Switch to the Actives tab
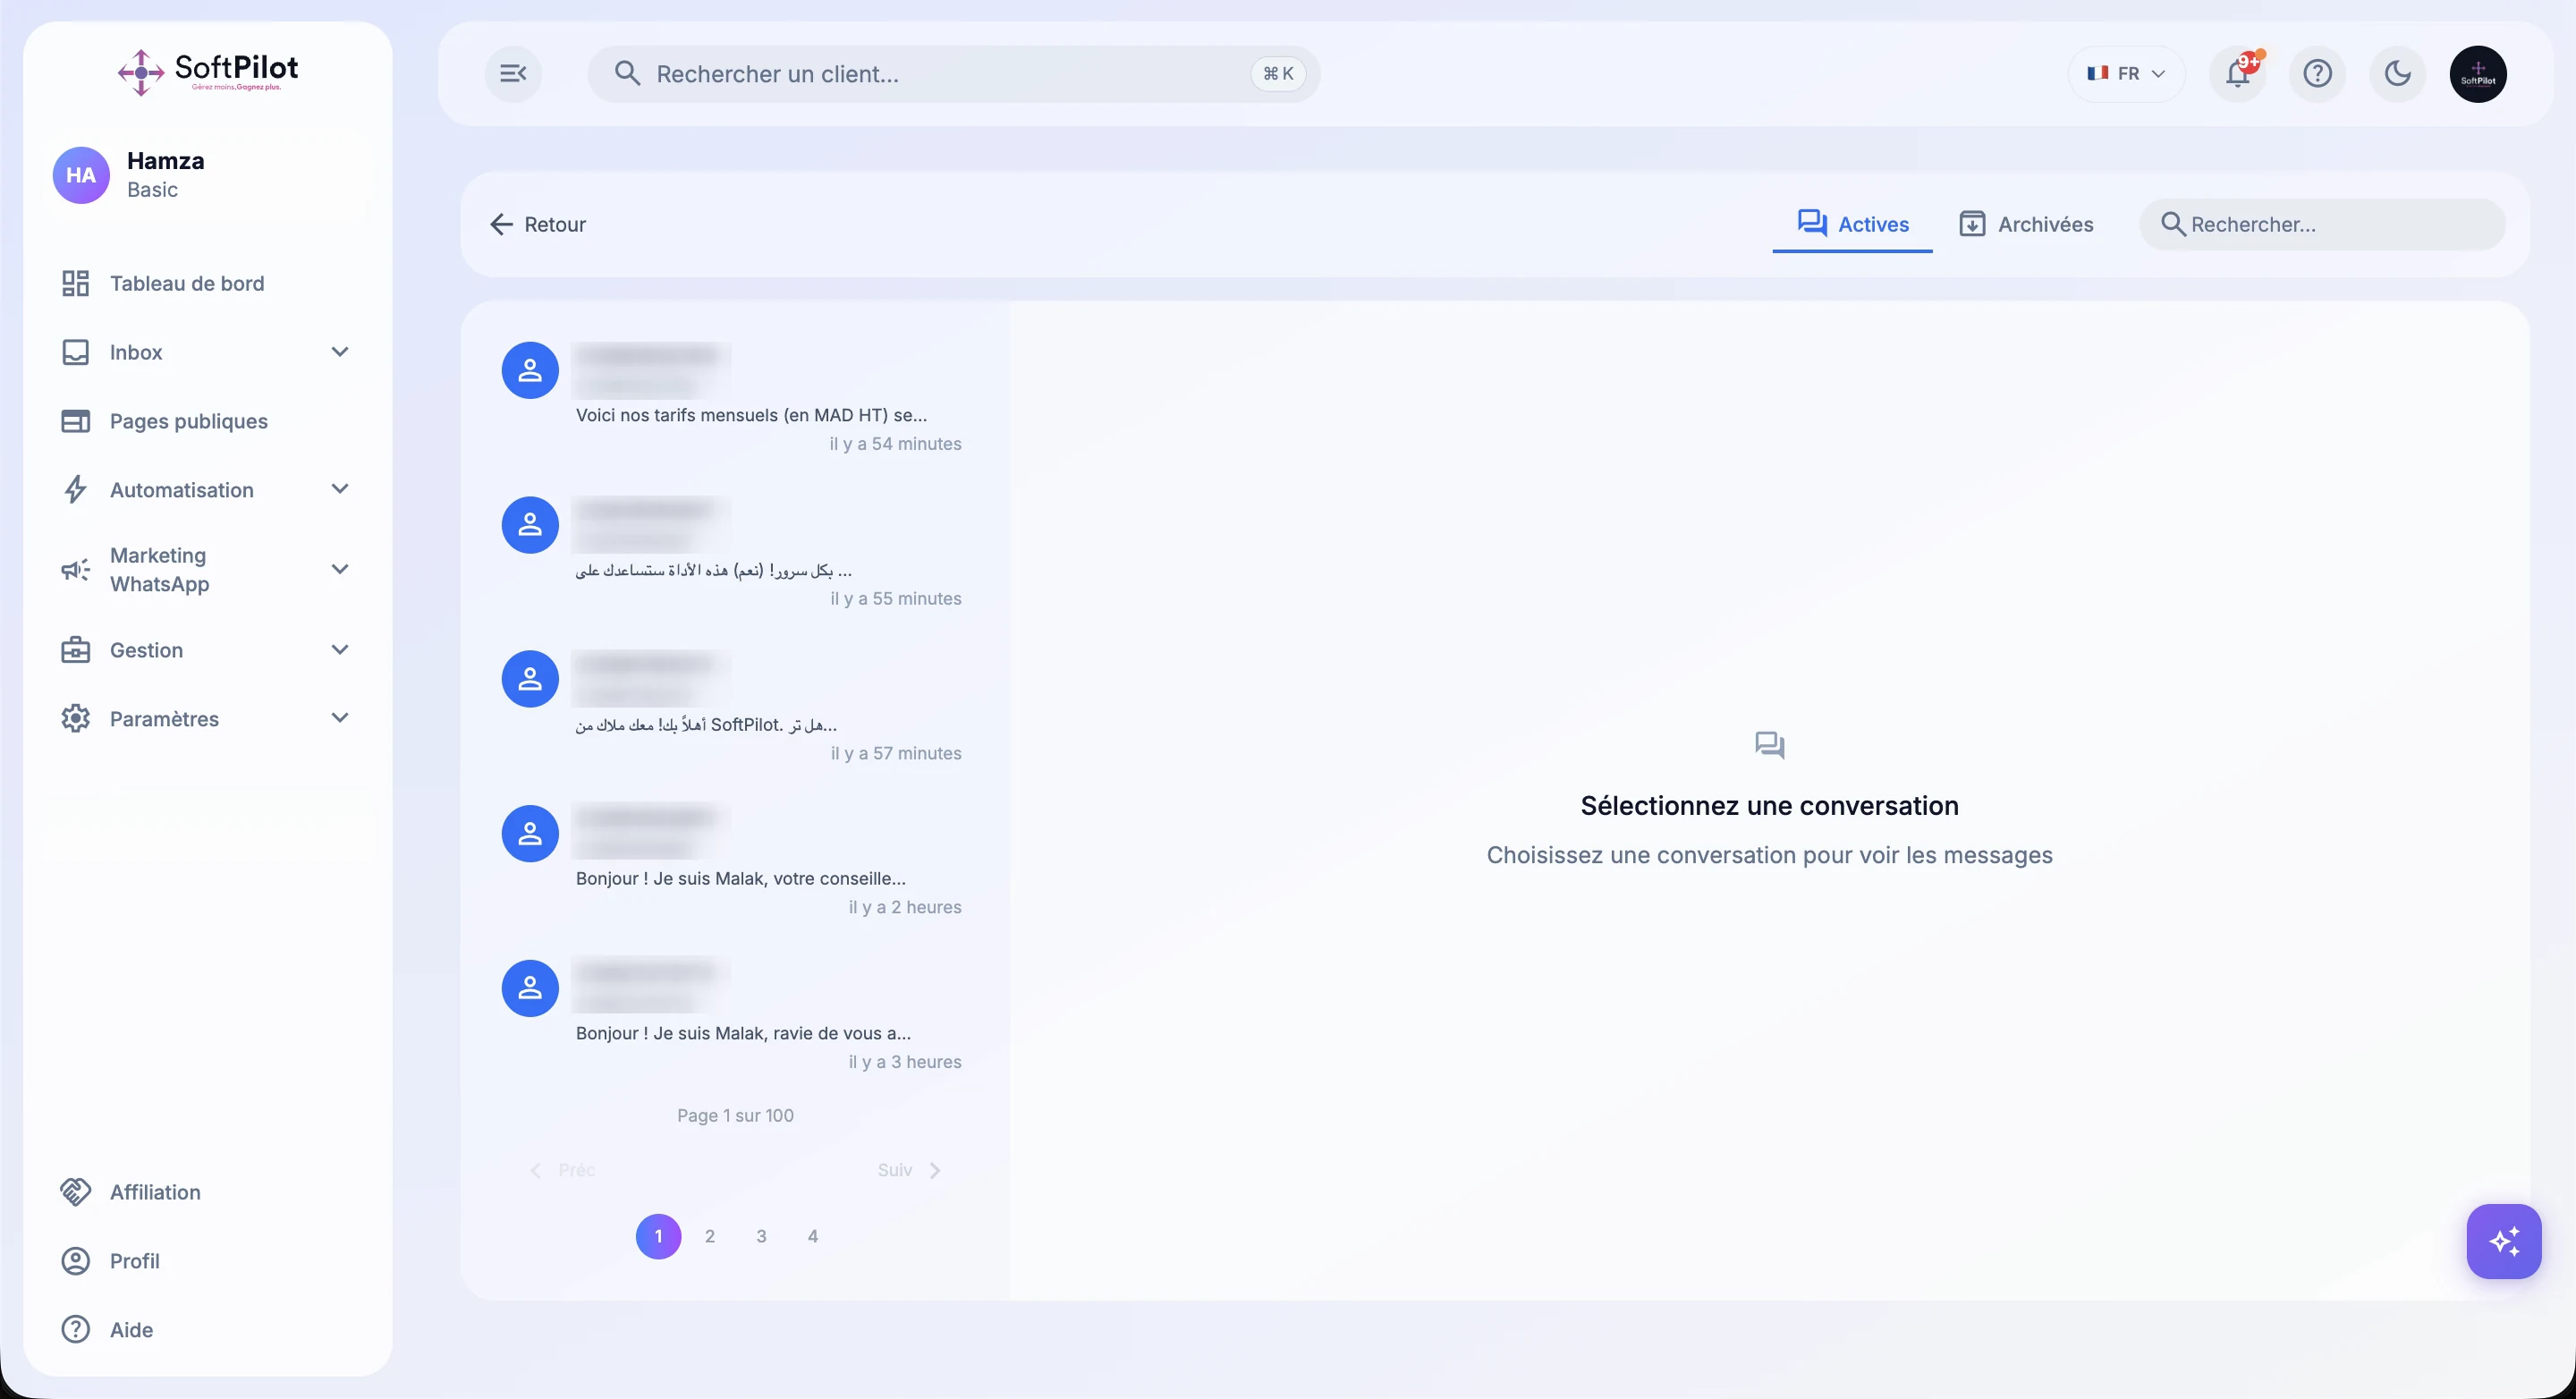Screen dimensions: 2576x1399 click(1853, 224)
